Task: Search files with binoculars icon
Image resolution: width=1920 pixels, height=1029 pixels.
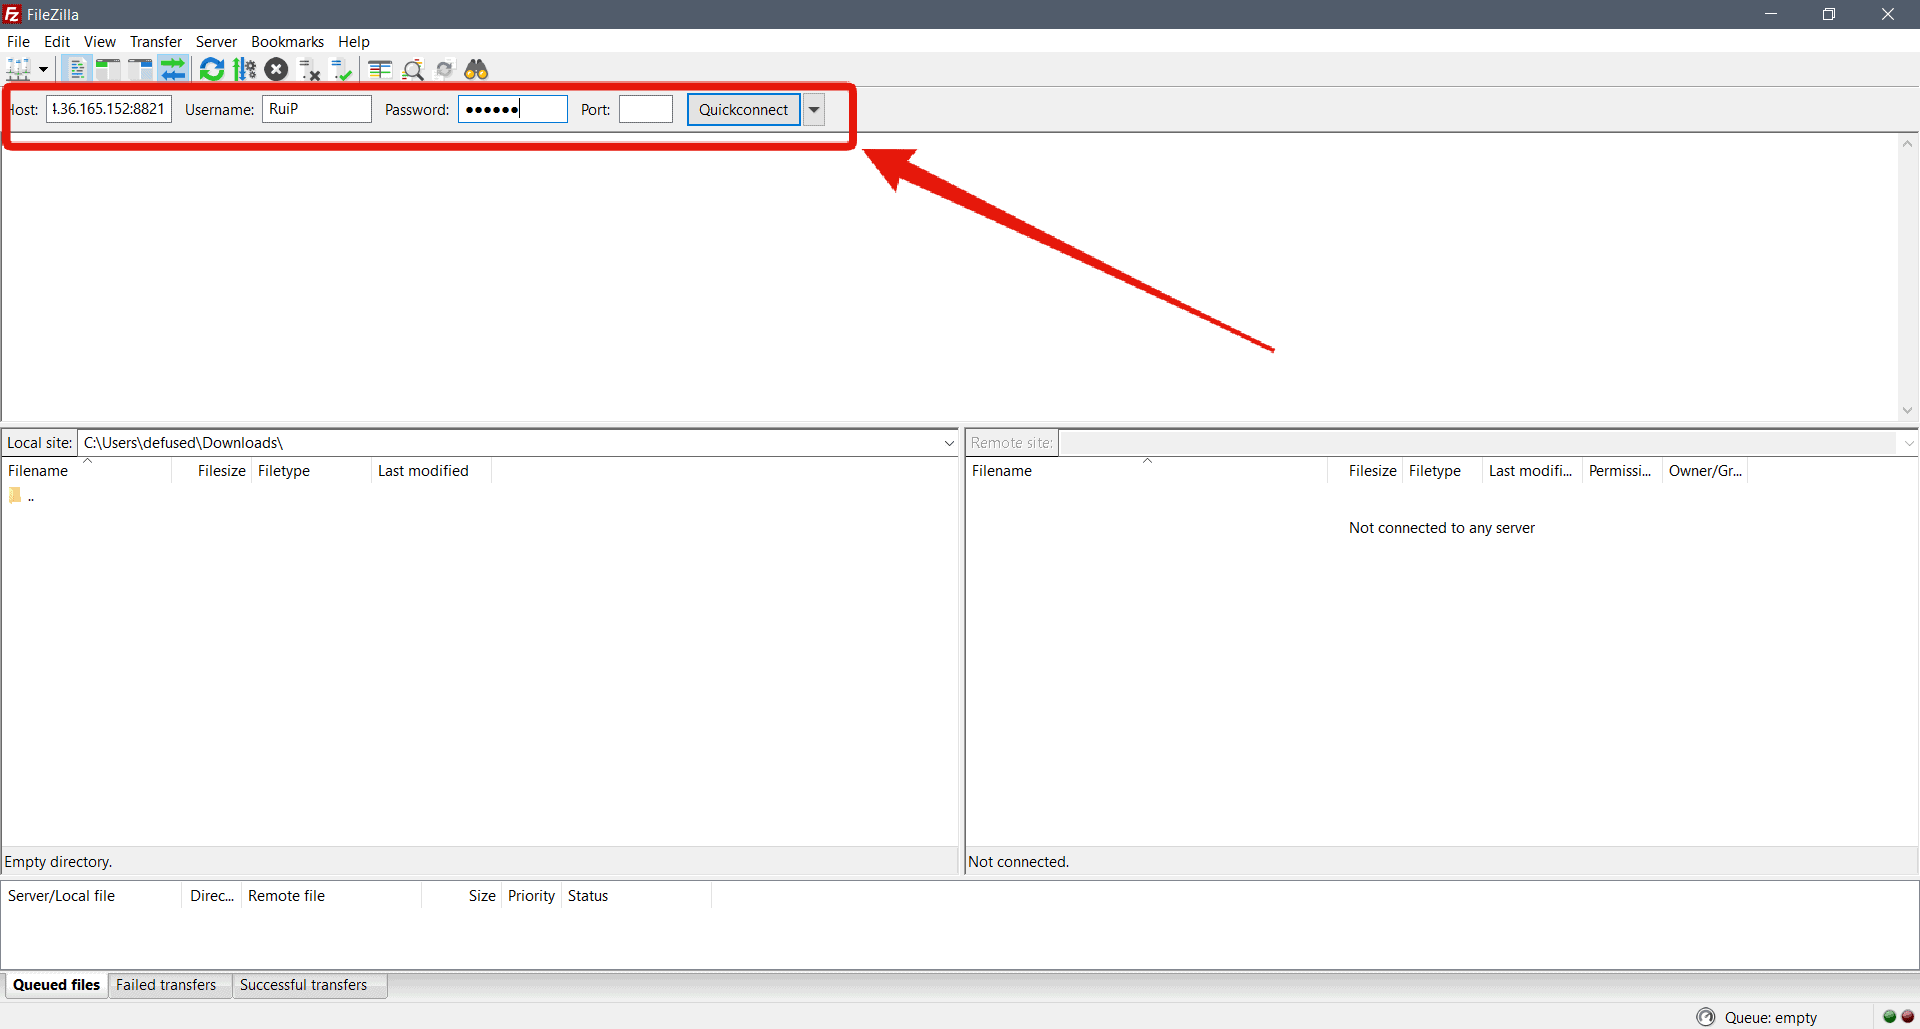Action: click(x=477, y=69)
